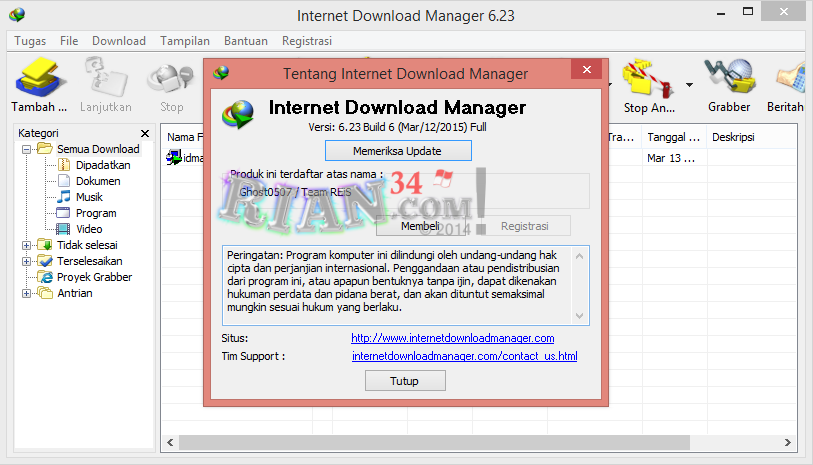
Task: Open the contact_us.html support link
Action: coord(465,356)
